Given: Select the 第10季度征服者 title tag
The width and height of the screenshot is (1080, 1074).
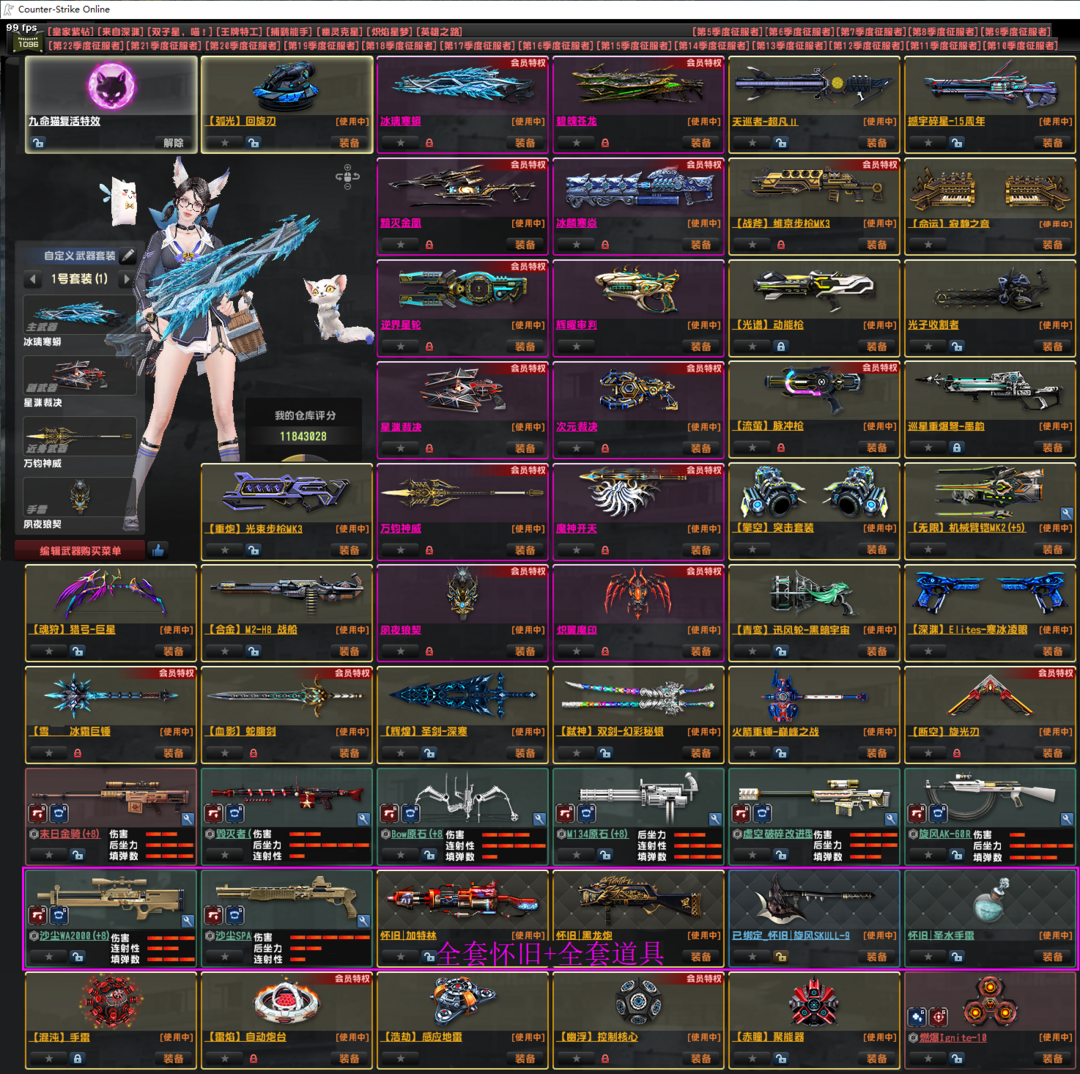Looking at the screenshot, I should 1020,45.
